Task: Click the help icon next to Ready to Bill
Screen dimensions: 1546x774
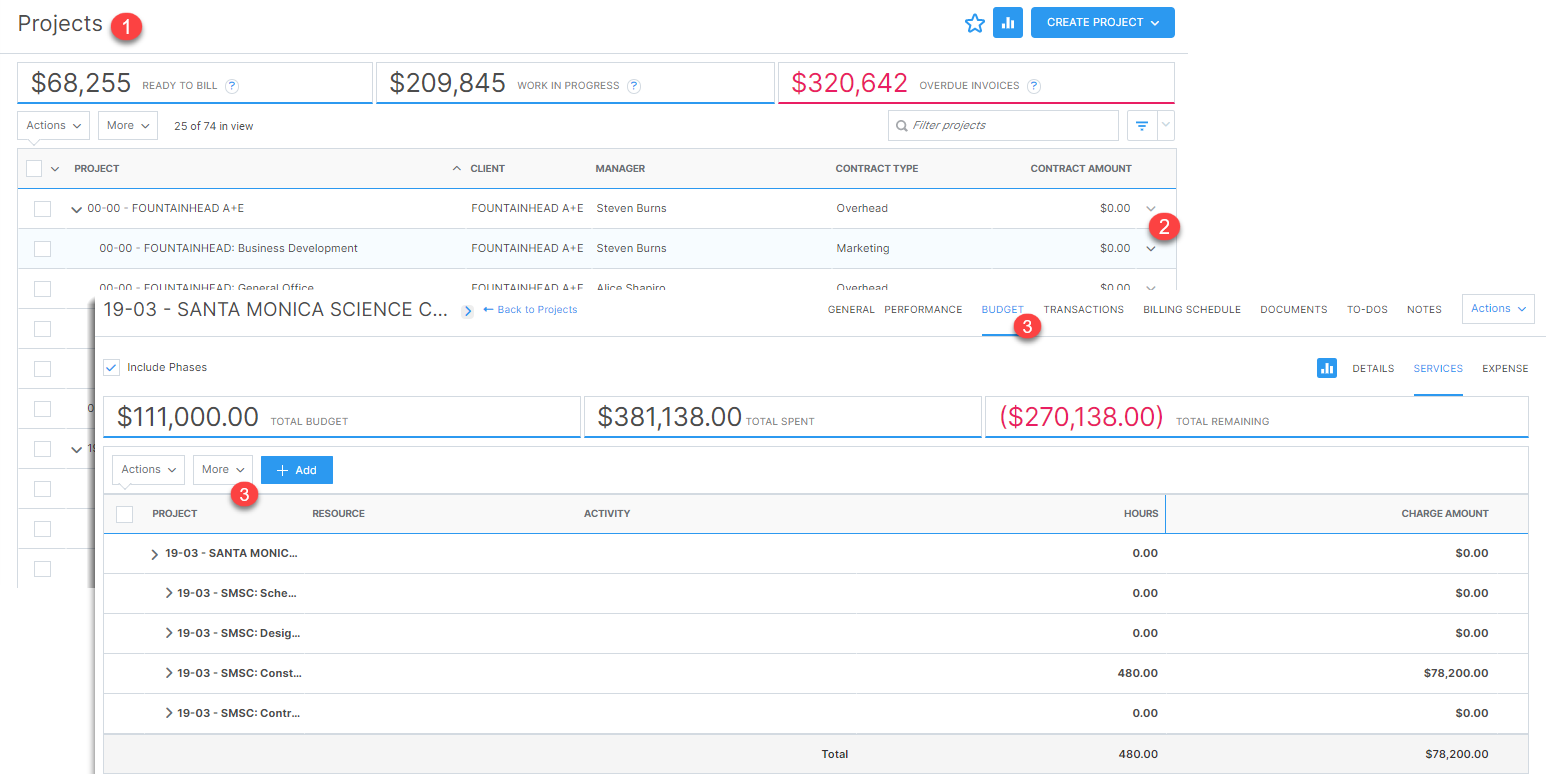Action: click(232, 86)
